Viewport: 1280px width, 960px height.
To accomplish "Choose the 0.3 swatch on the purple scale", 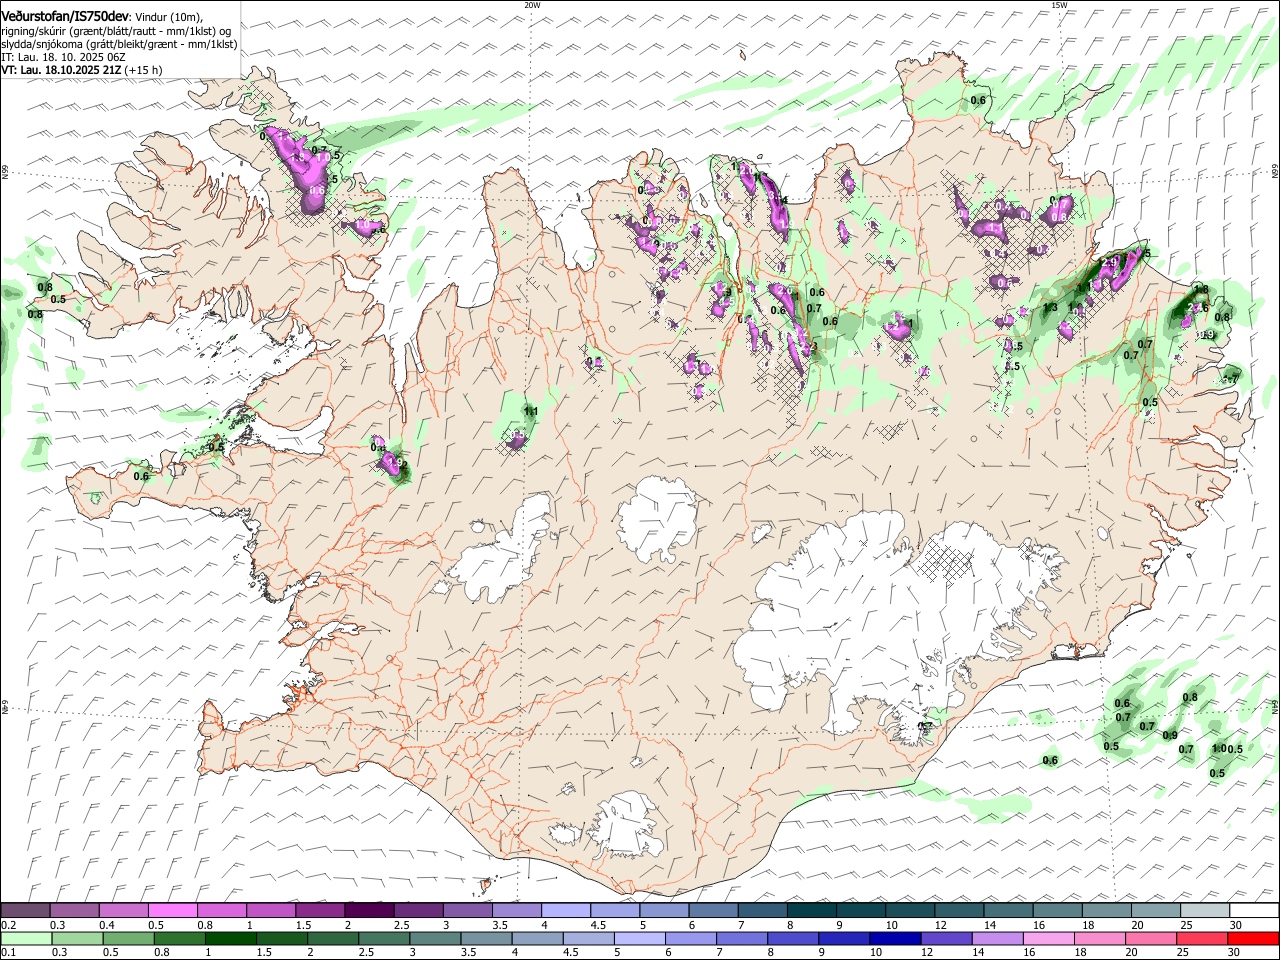I will coord(74,911).
